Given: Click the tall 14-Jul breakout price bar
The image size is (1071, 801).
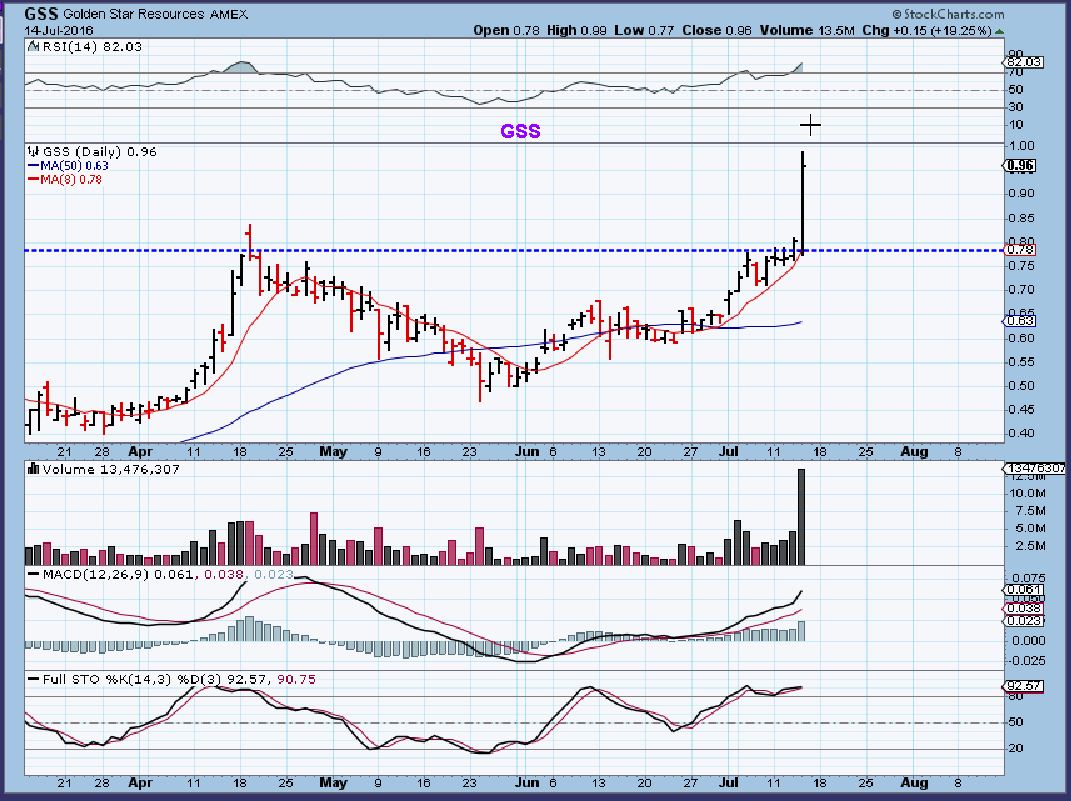Looking at the screenshot, I should (803, 201).
